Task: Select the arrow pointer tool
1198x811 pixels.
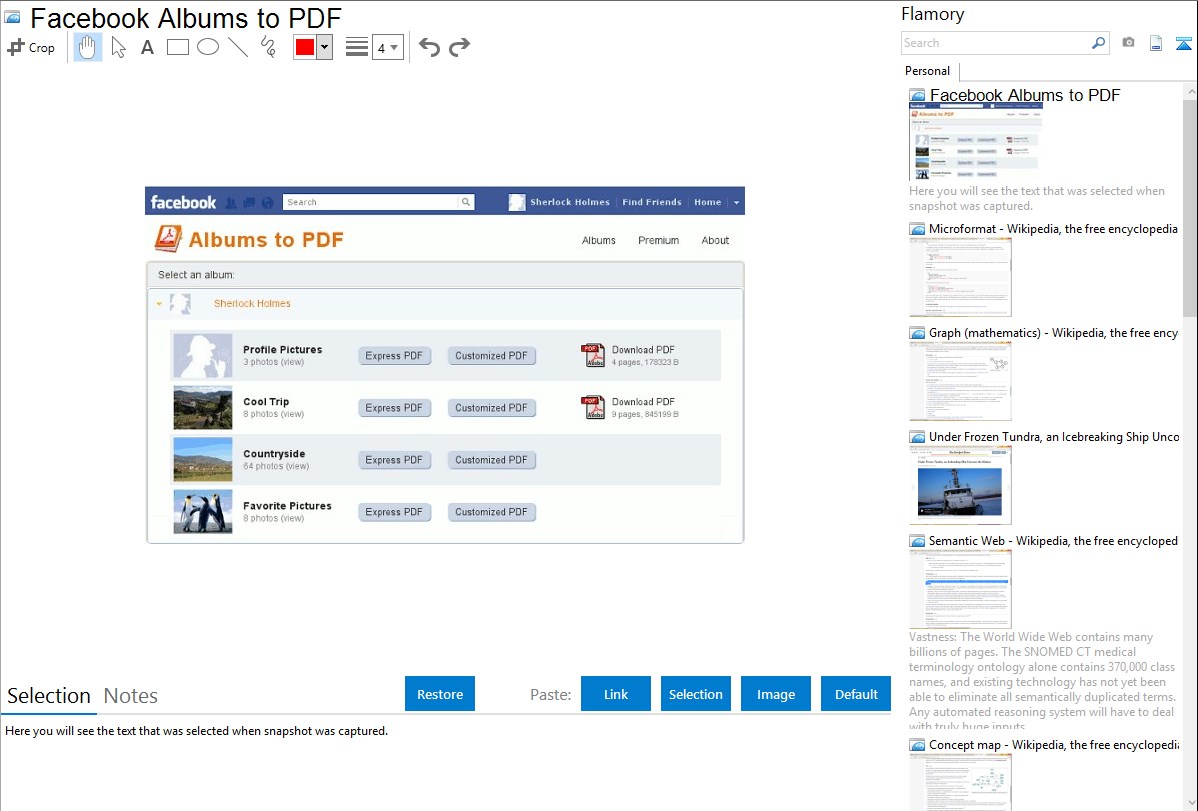Action: (x=118, y=47)
